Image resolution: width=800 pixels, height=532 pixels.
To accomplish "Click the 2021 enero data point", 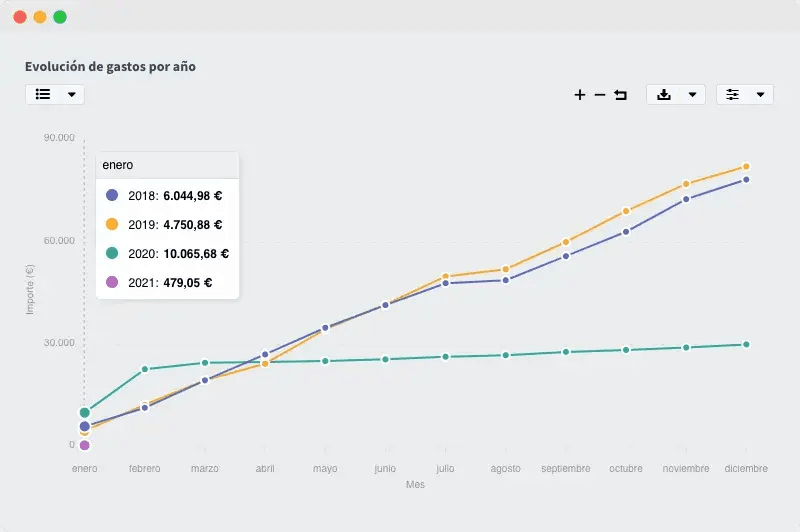I will tap(85, 445).
